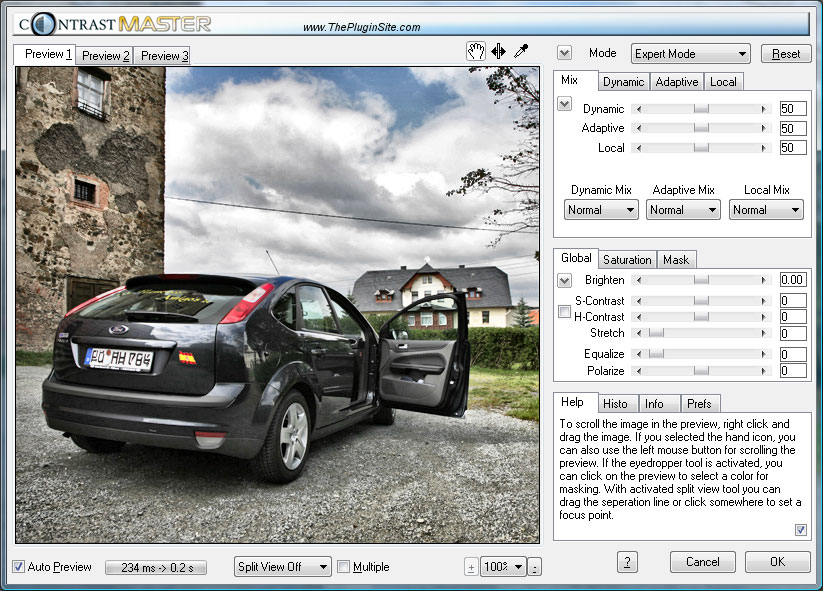The image size is (823, 591).
Task: Click Brighten slider right arrow
Action: click(764, 280)
